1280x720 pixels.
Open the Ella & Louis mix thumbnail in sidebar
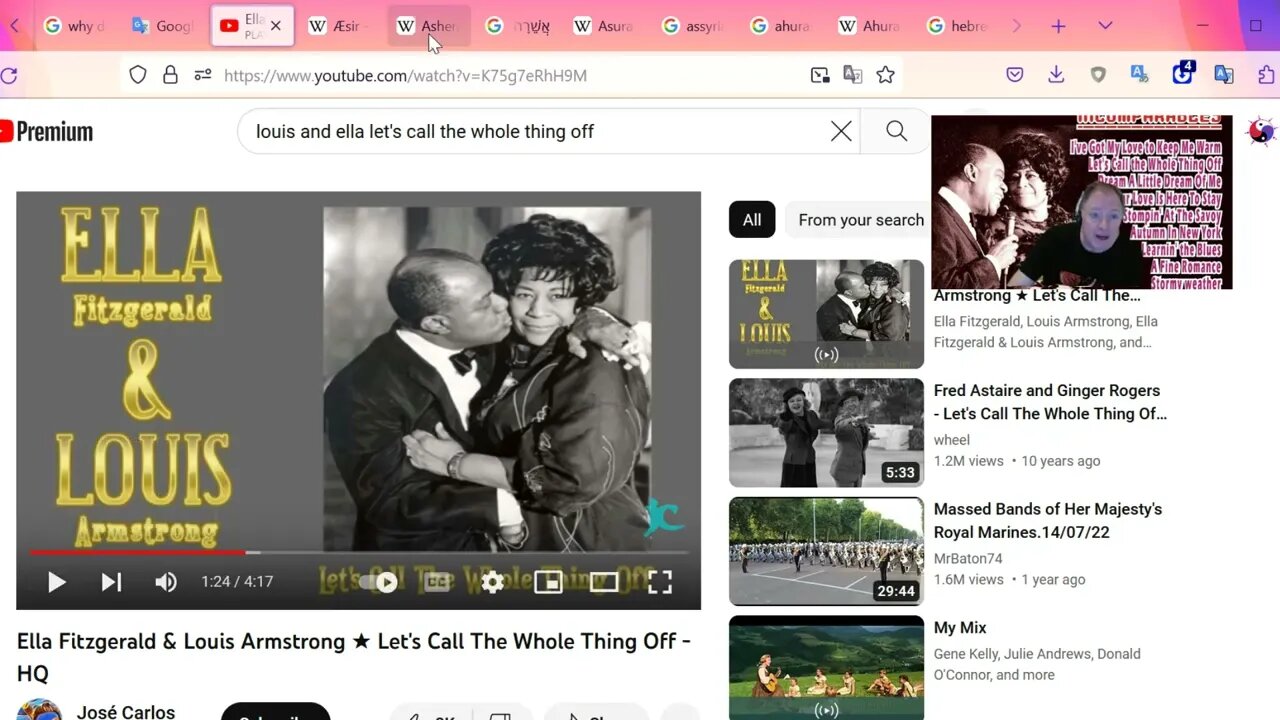pos(826,314)
